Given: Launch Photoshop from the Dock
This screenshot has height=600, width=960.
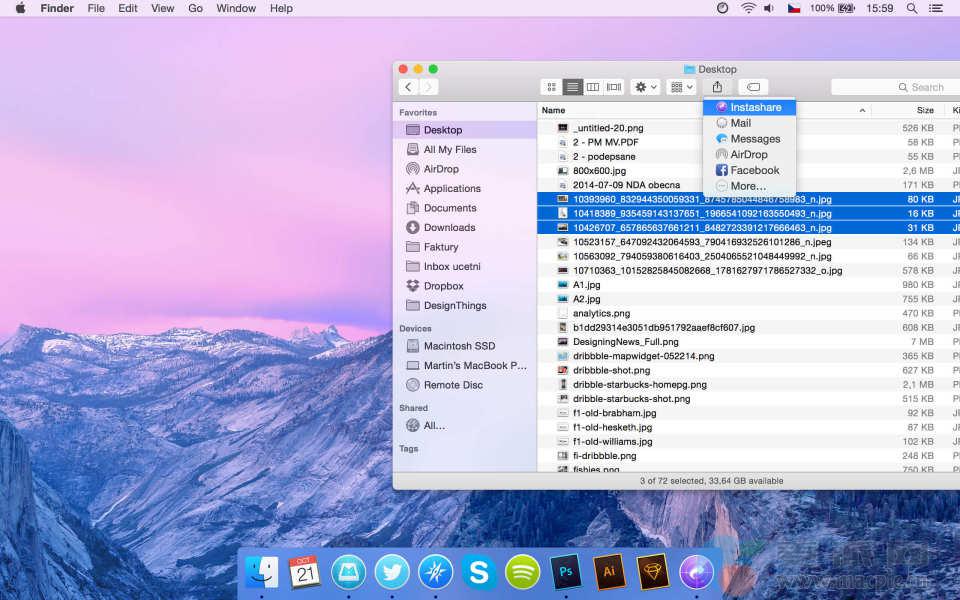Looking at the screenshot, I should [566, 572].
